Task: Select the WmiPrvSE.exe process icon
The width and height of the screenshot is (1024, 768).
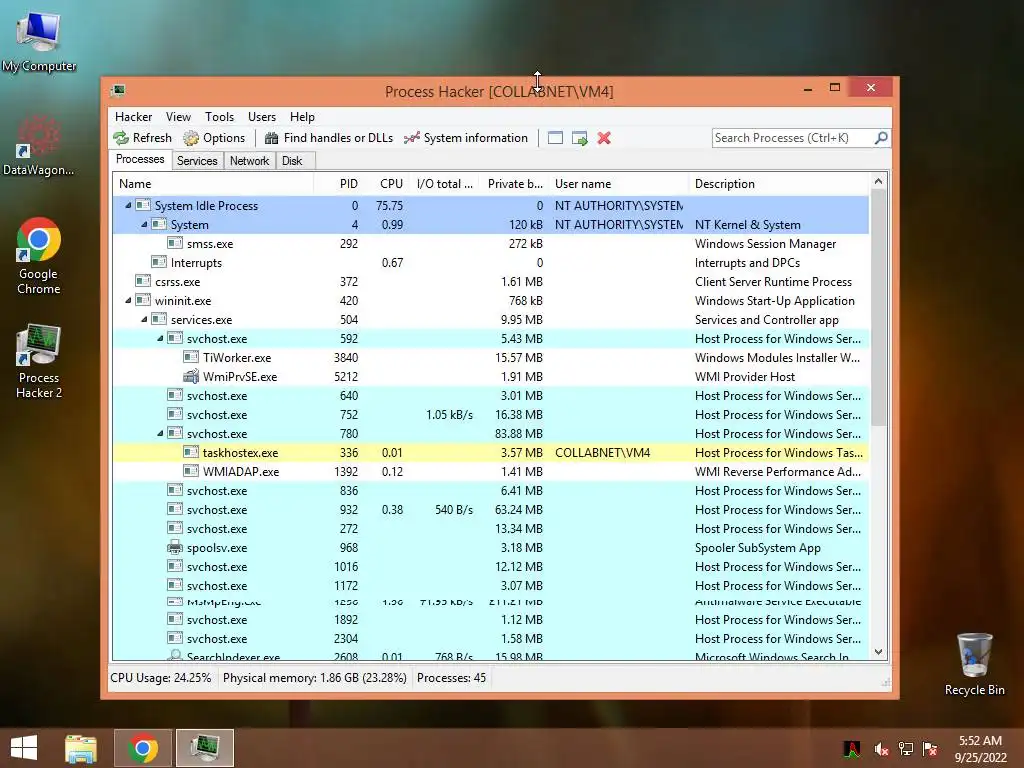Action: 191,376
